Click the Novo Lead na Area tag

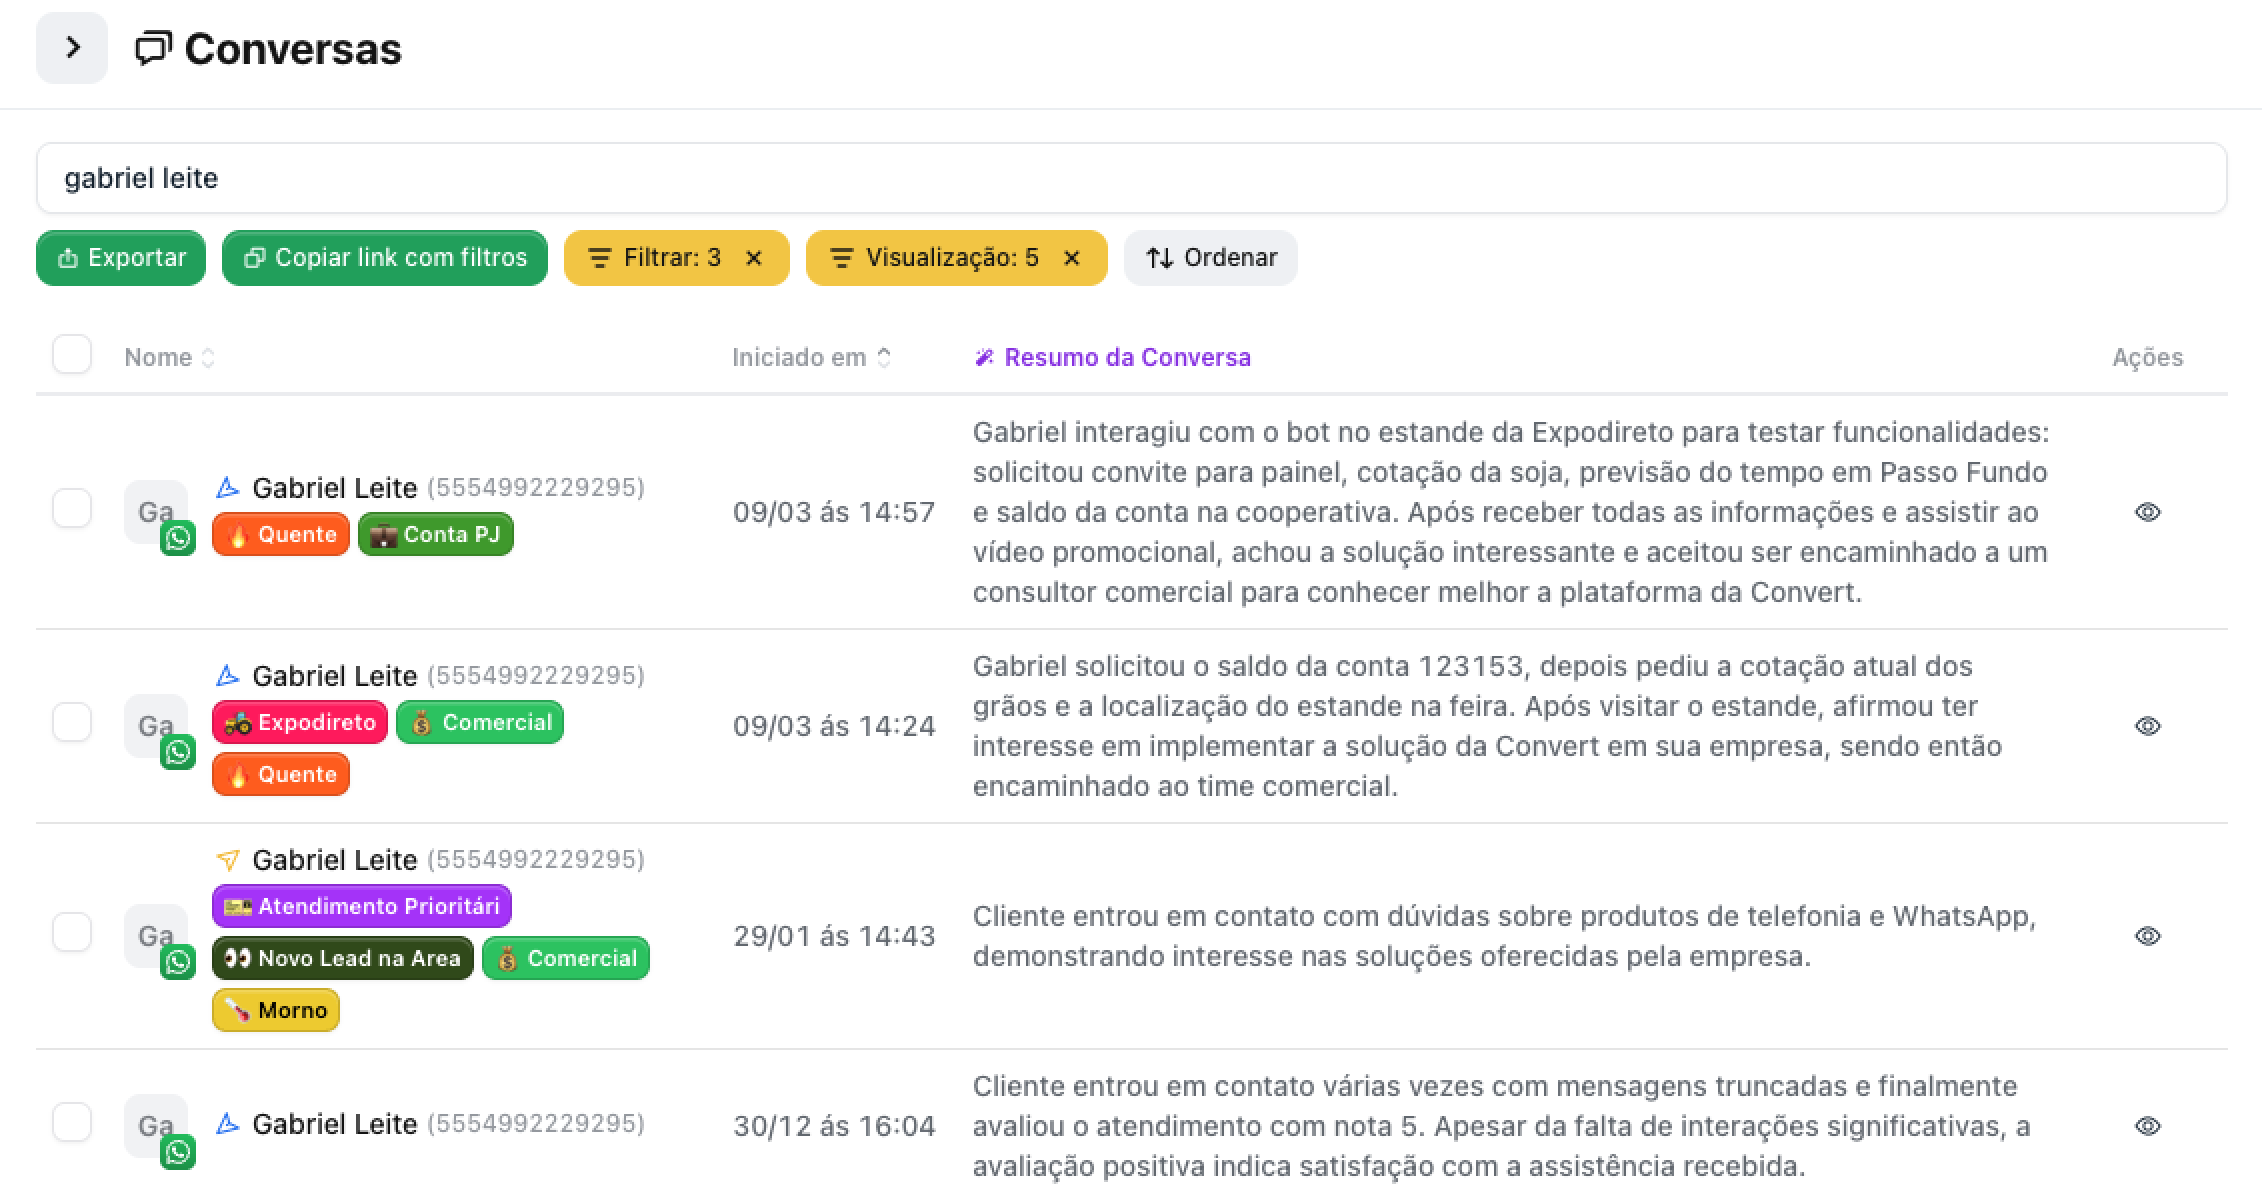coord(343,958)
